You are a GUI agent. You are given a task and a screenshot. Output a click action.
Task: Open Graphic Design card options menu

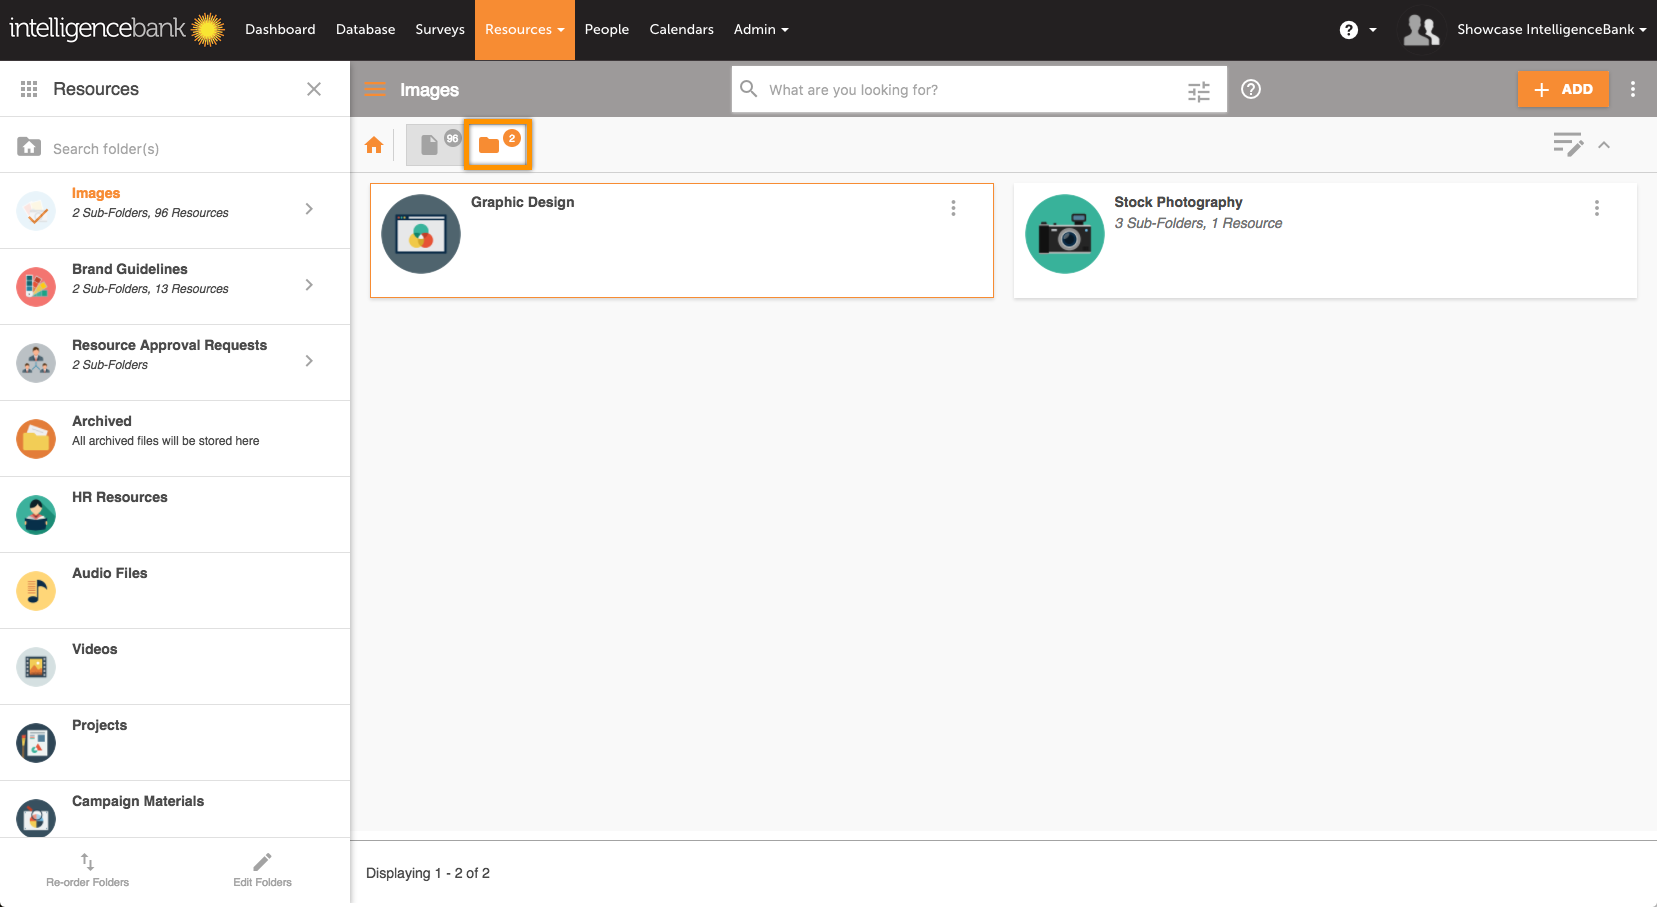click(x=953, y=208)
